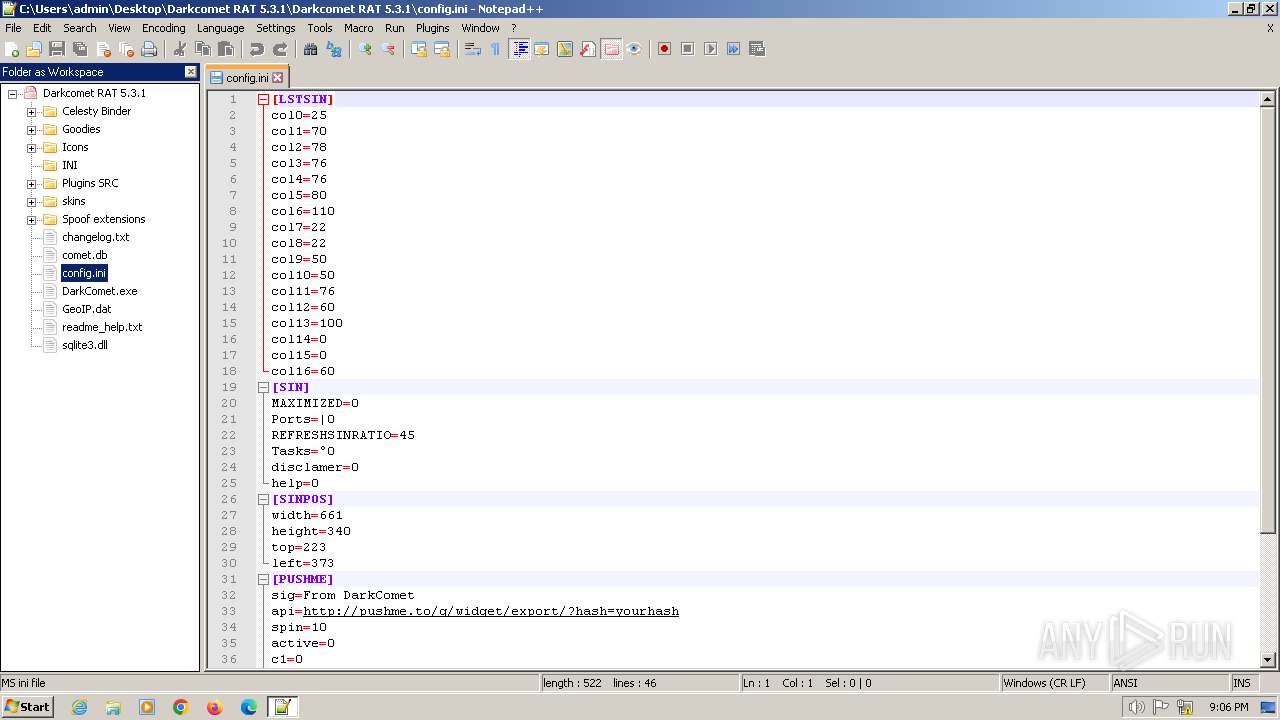Expand the Goodies folder
1280x720 pixels.
coord(31,129)
